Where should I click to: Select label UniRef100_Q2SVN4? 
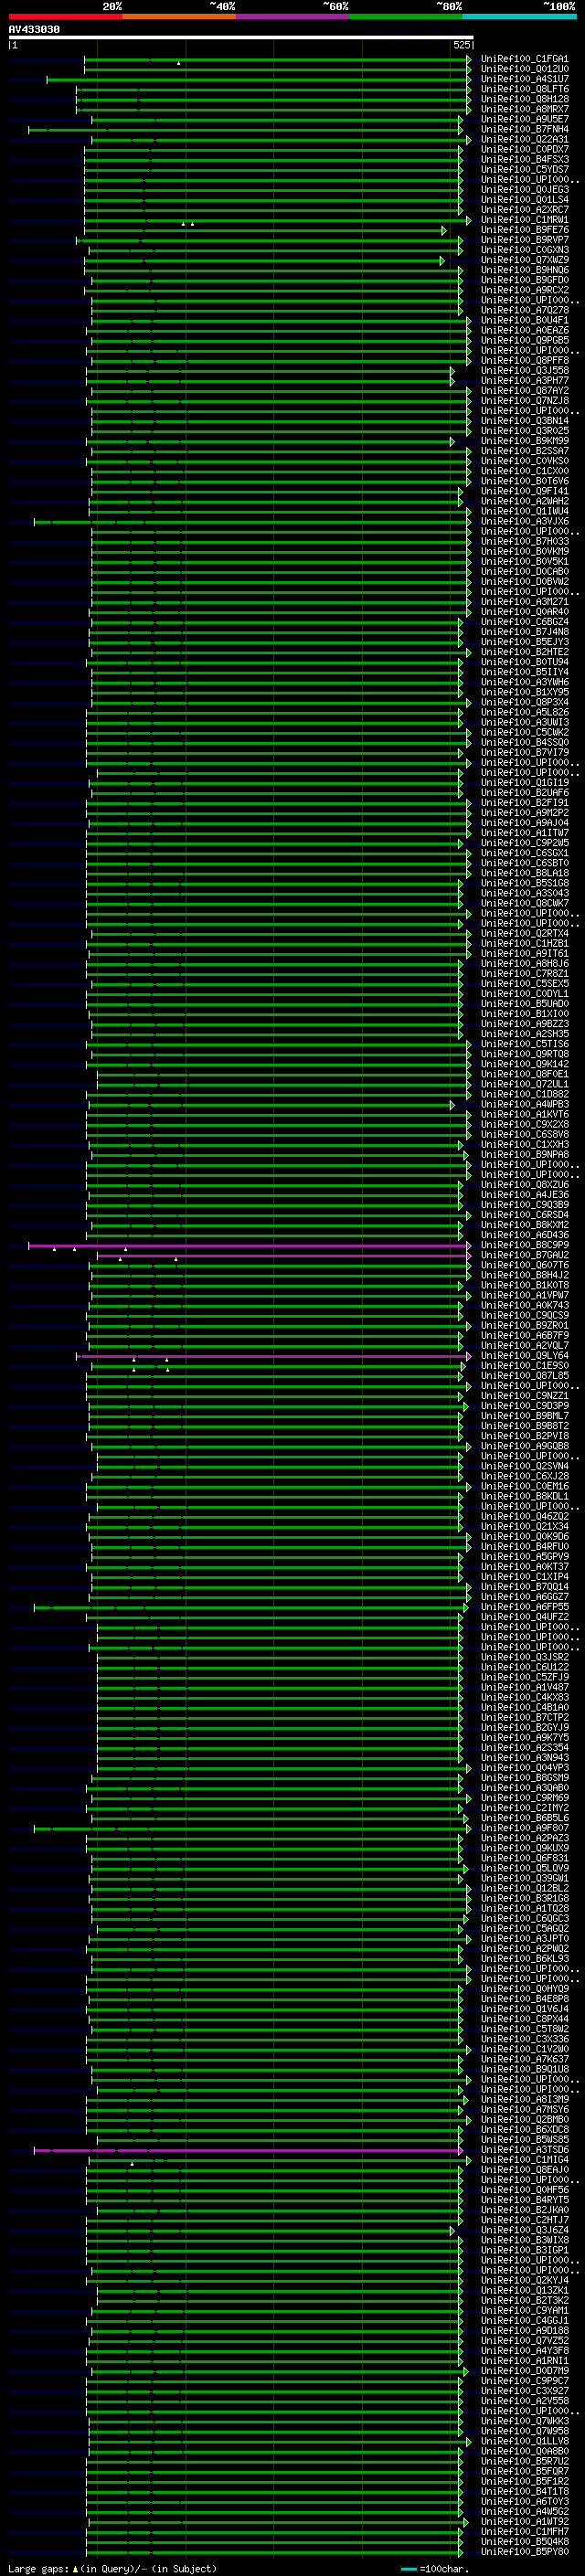point(524,1466)
